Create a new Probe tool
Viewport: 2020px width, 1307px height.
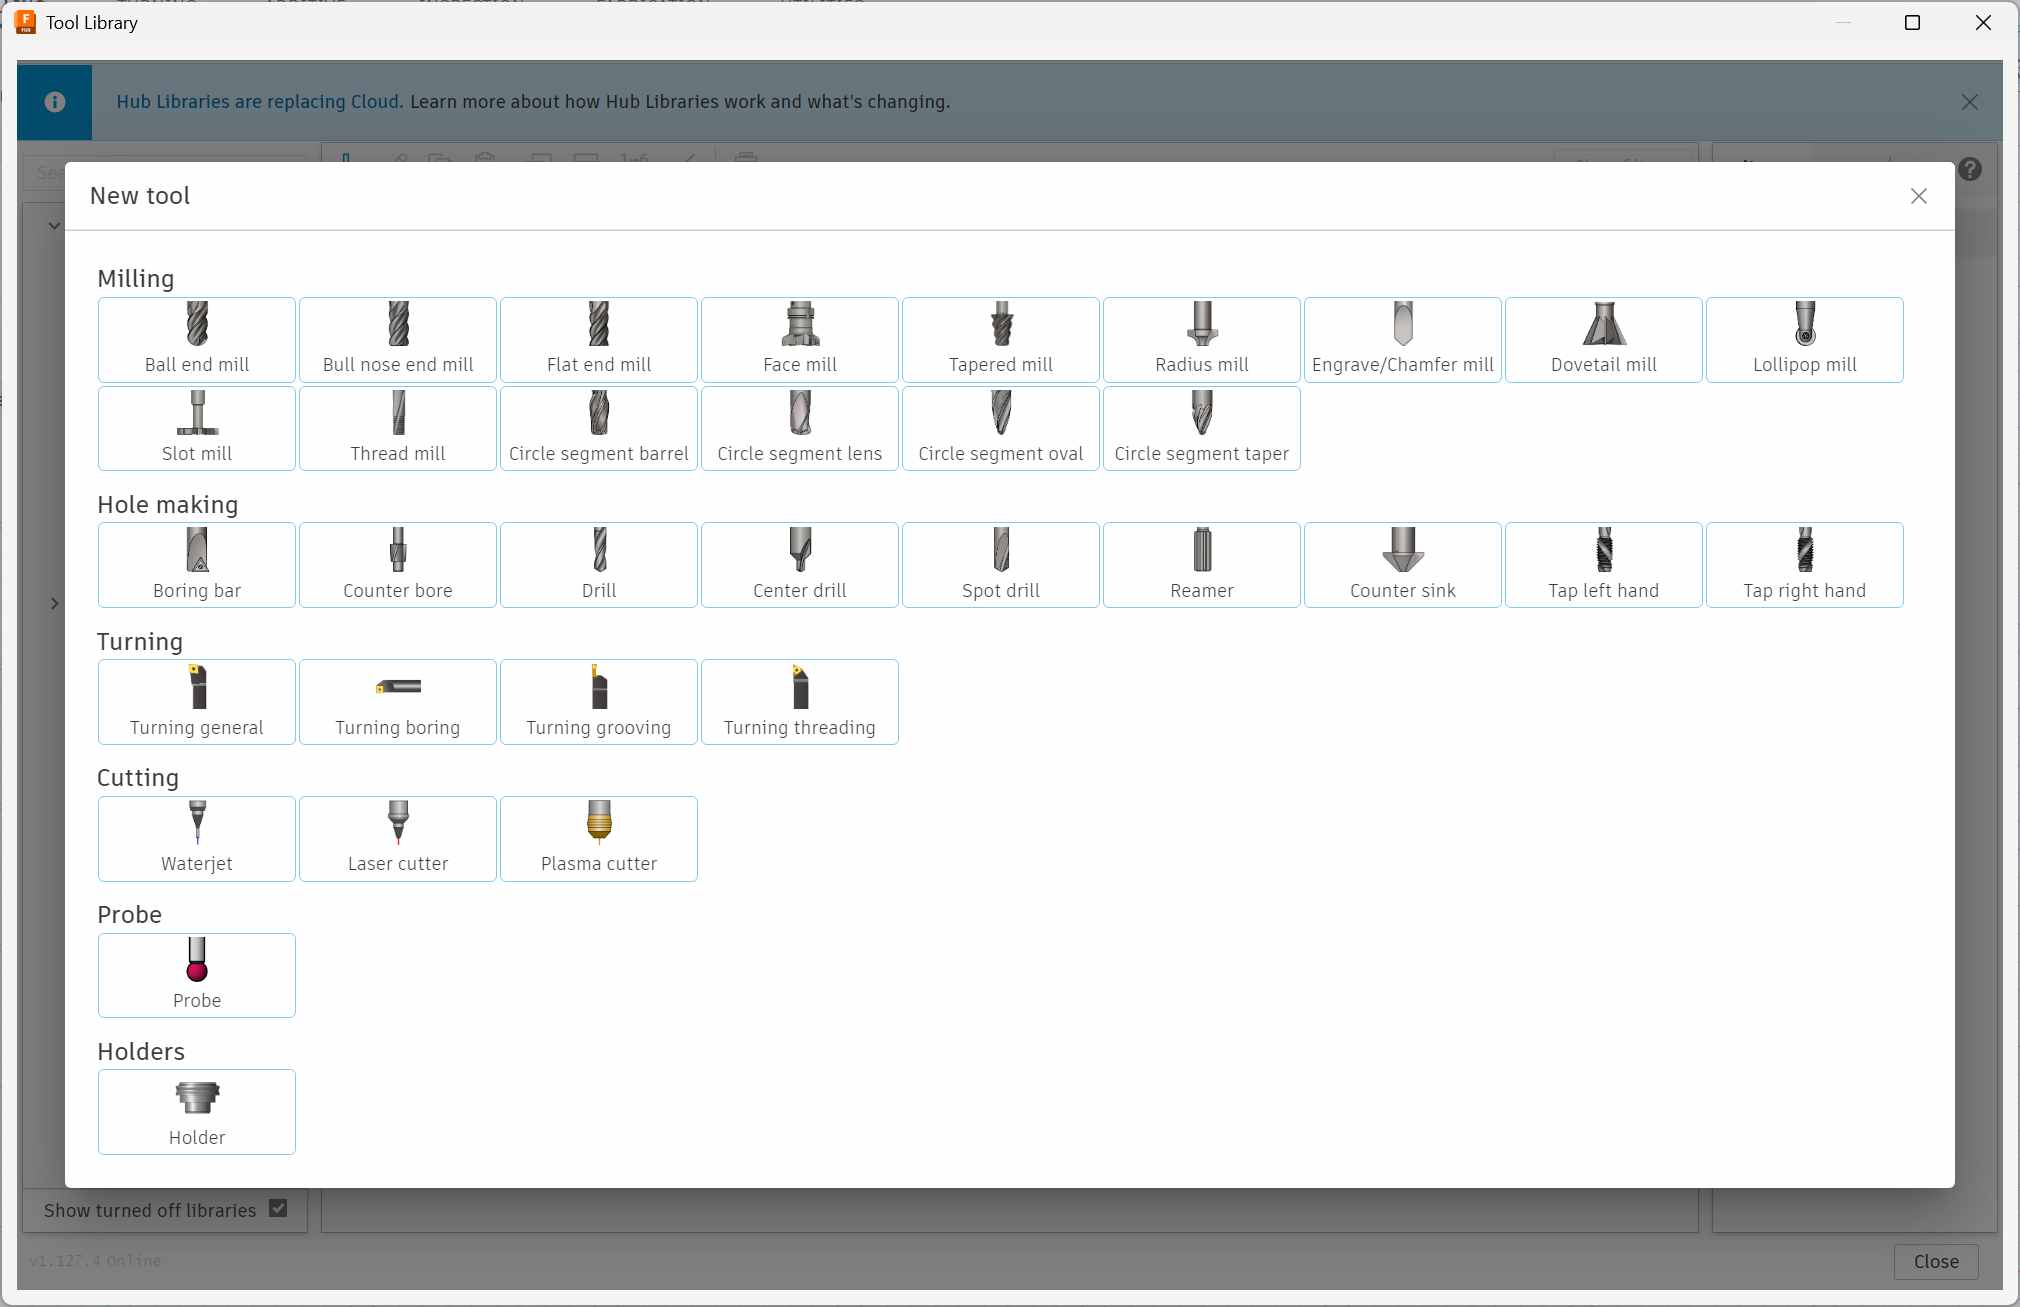(196, 975)
